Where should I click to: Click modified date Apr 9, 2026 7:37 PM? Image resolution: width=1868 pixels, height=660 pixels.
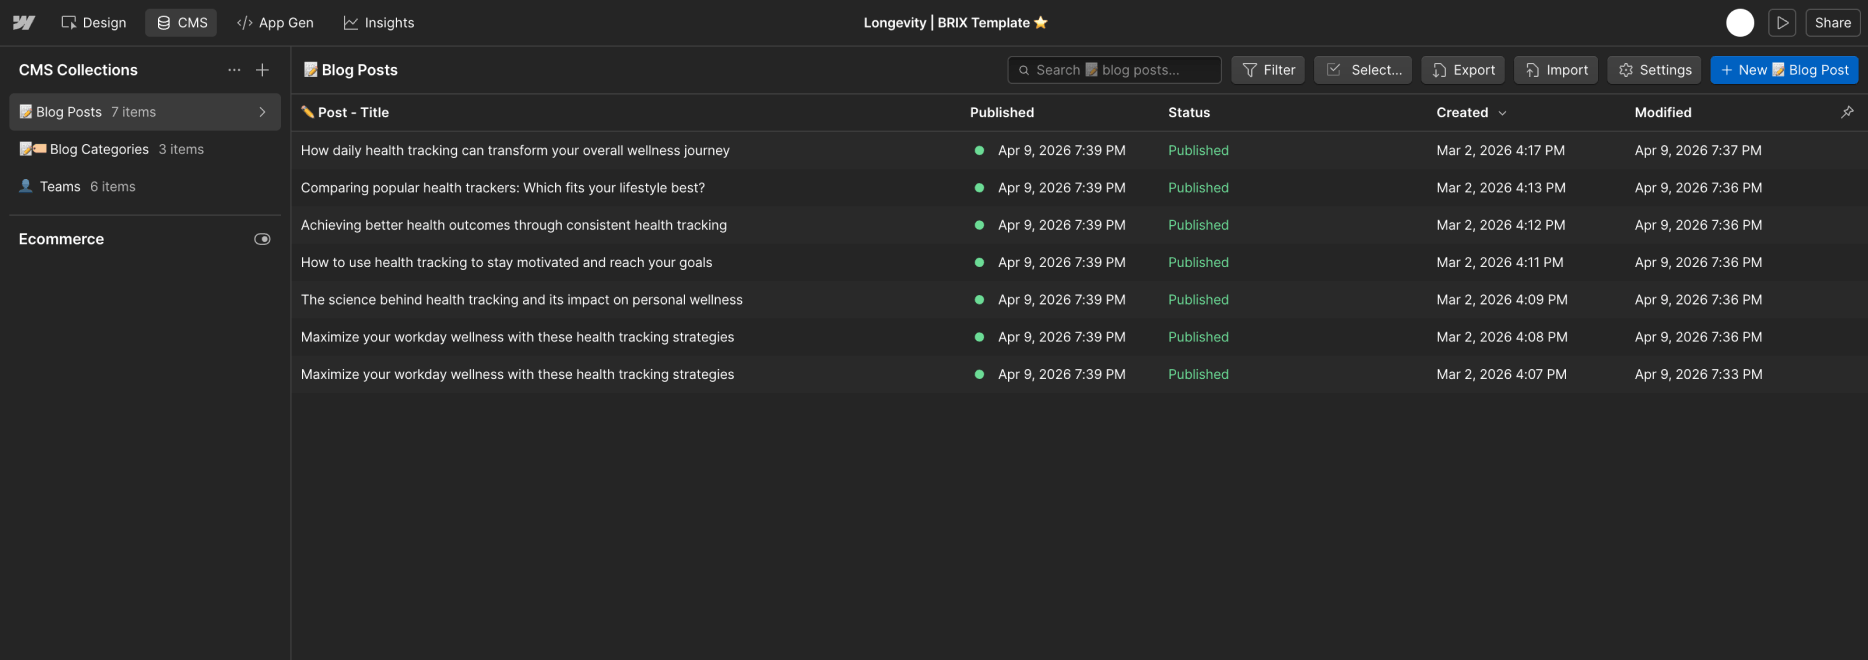pyautogui.click(x=1698, y=150)
